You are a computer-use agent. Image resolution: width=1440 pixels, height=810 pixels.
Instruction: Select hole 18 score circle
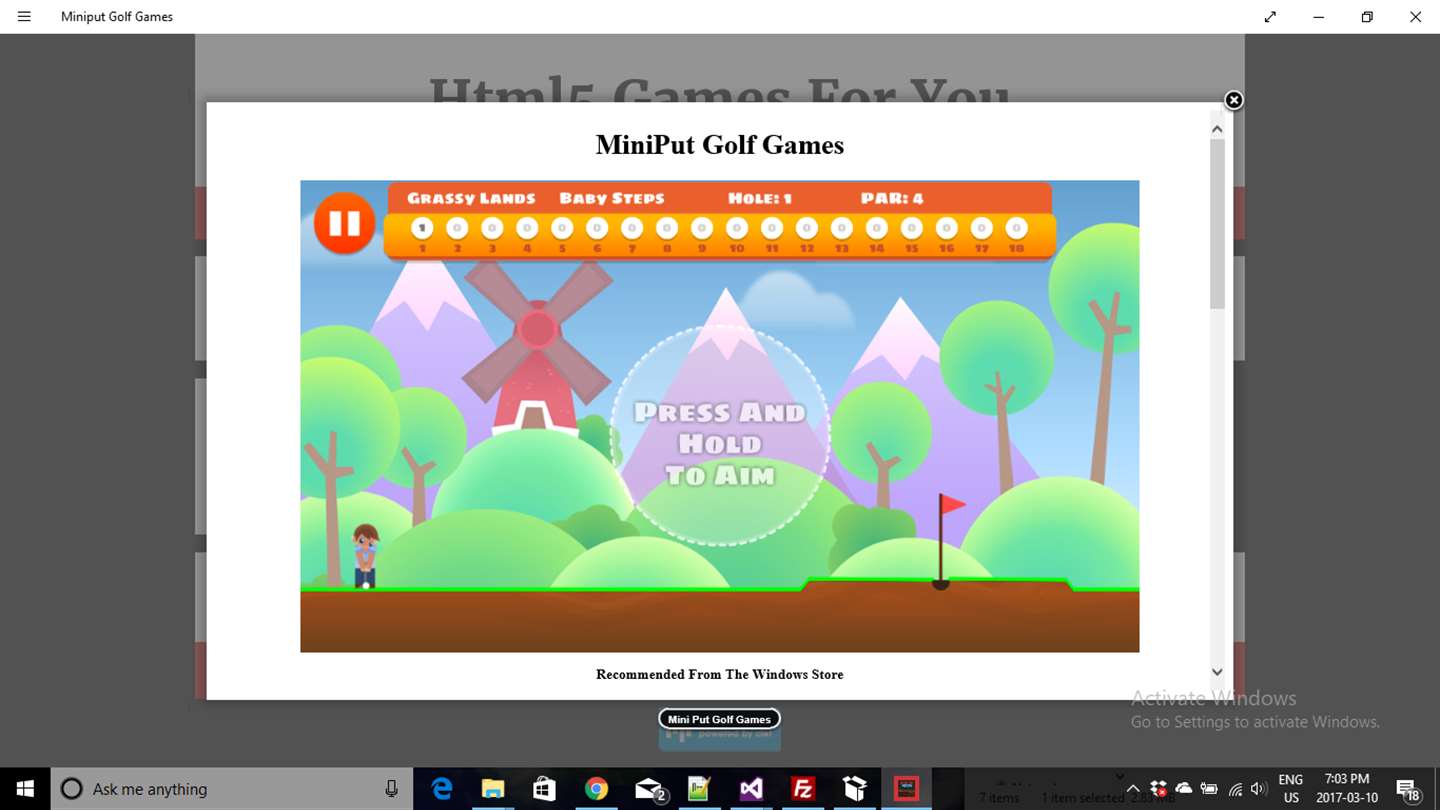pos(1016,229)
